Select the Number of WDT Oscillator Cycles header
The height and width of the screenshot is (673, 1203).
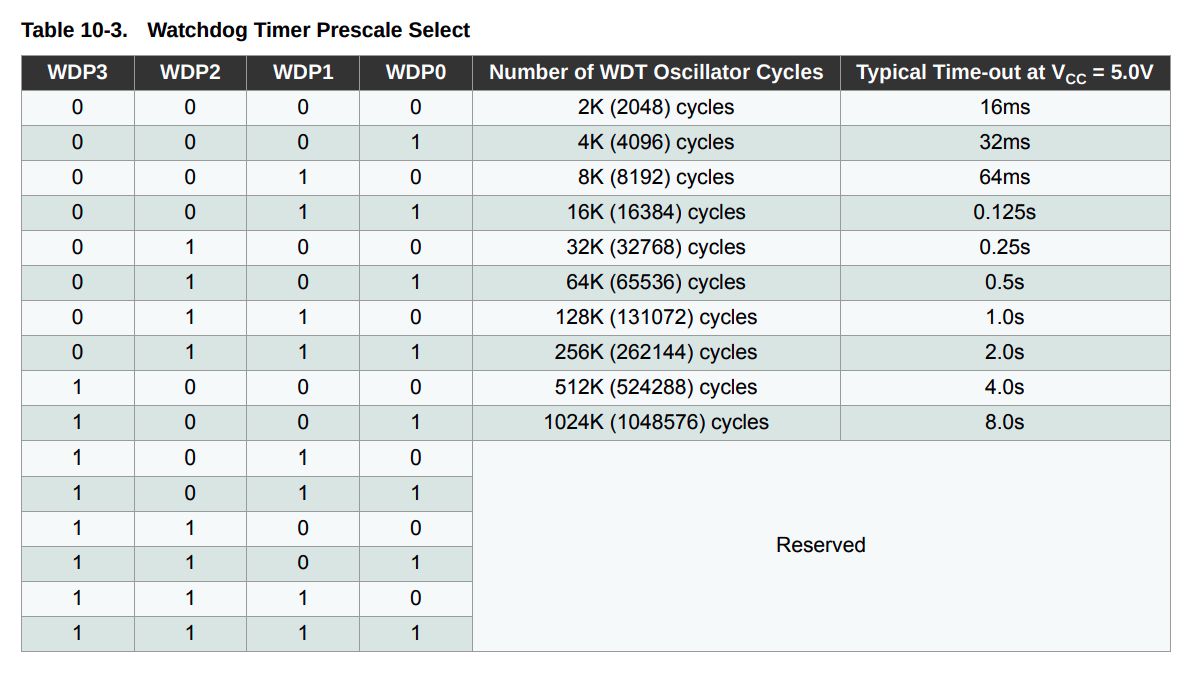656,73
